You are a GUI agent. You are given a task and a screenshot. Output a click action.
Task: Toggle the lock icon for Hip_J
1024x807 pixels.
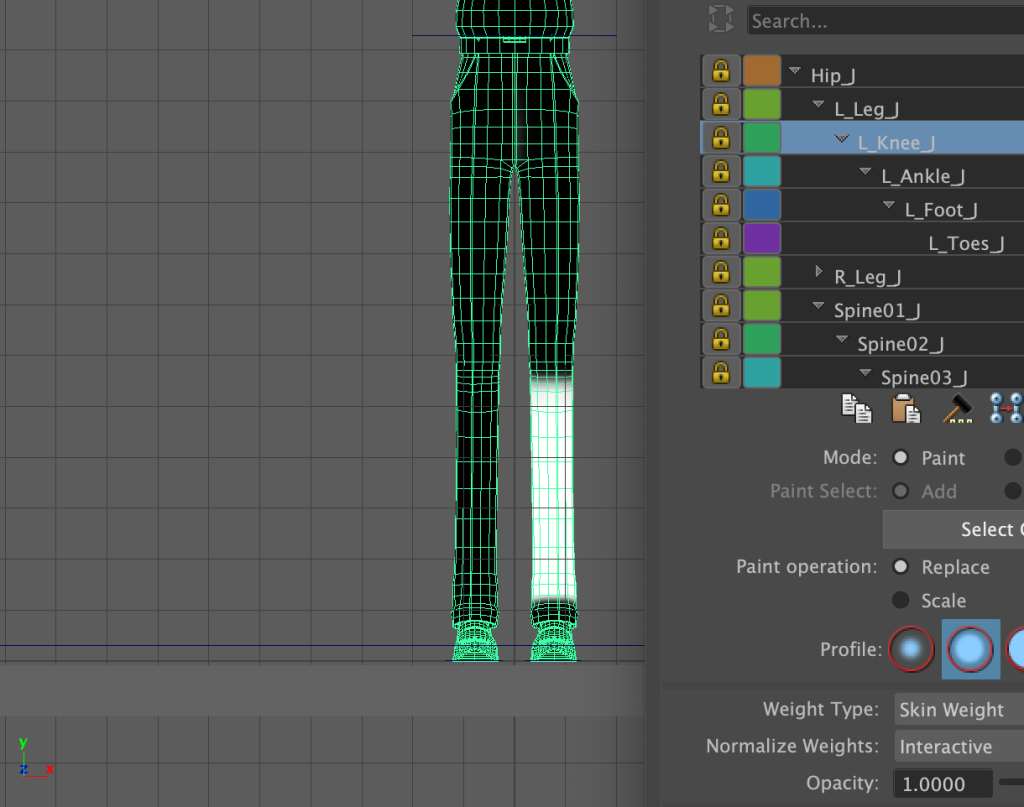(719, 72)
